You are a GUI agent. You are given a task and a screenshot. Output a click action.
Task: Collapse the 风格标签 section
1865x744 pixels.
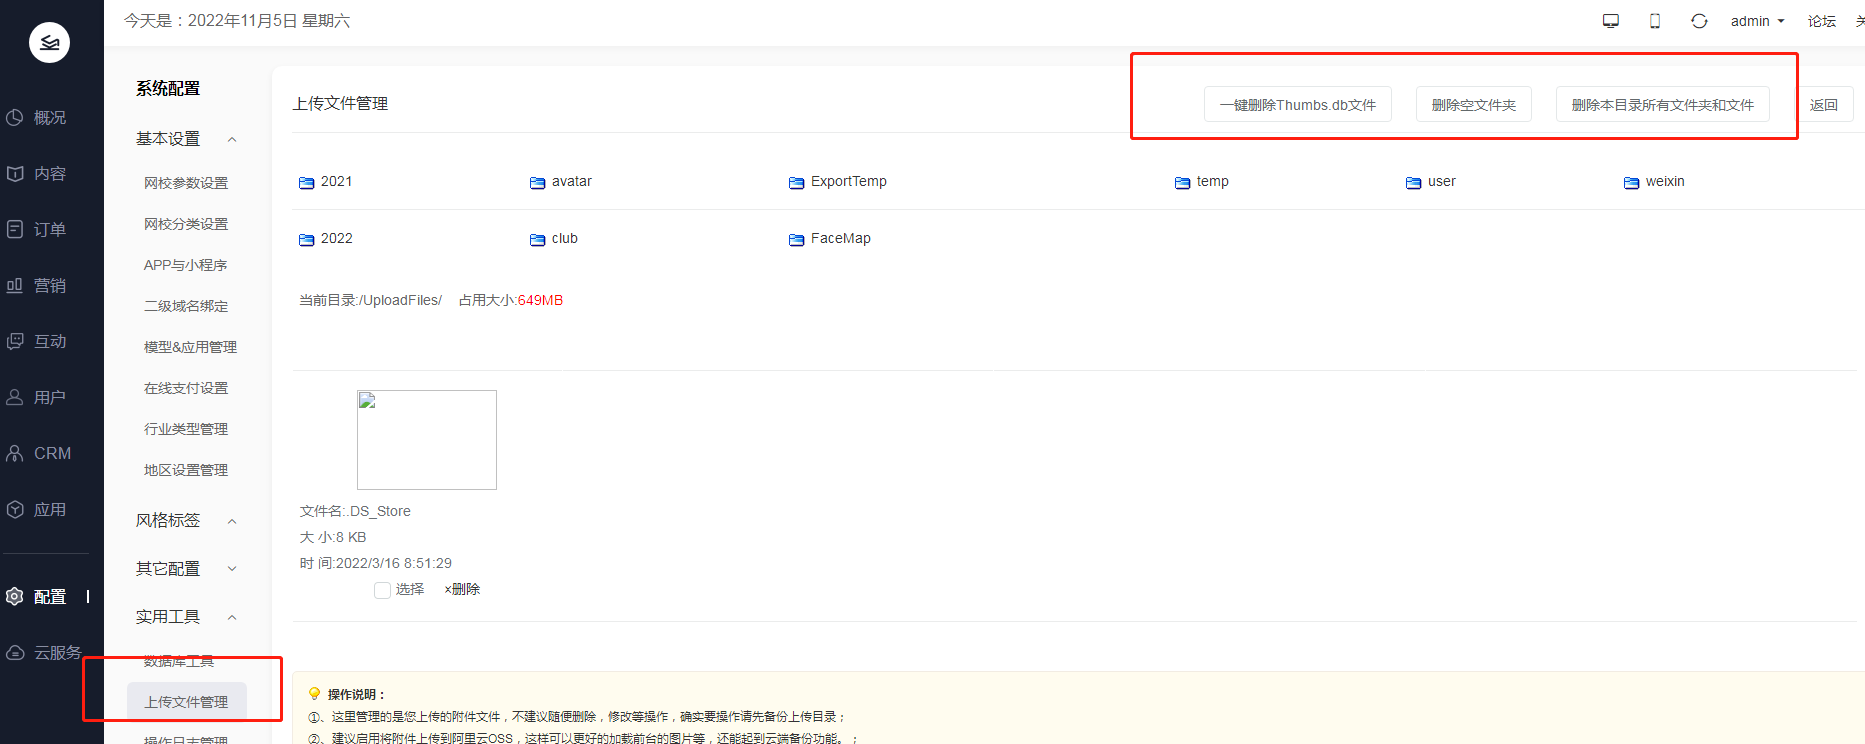tap(232, 521)
